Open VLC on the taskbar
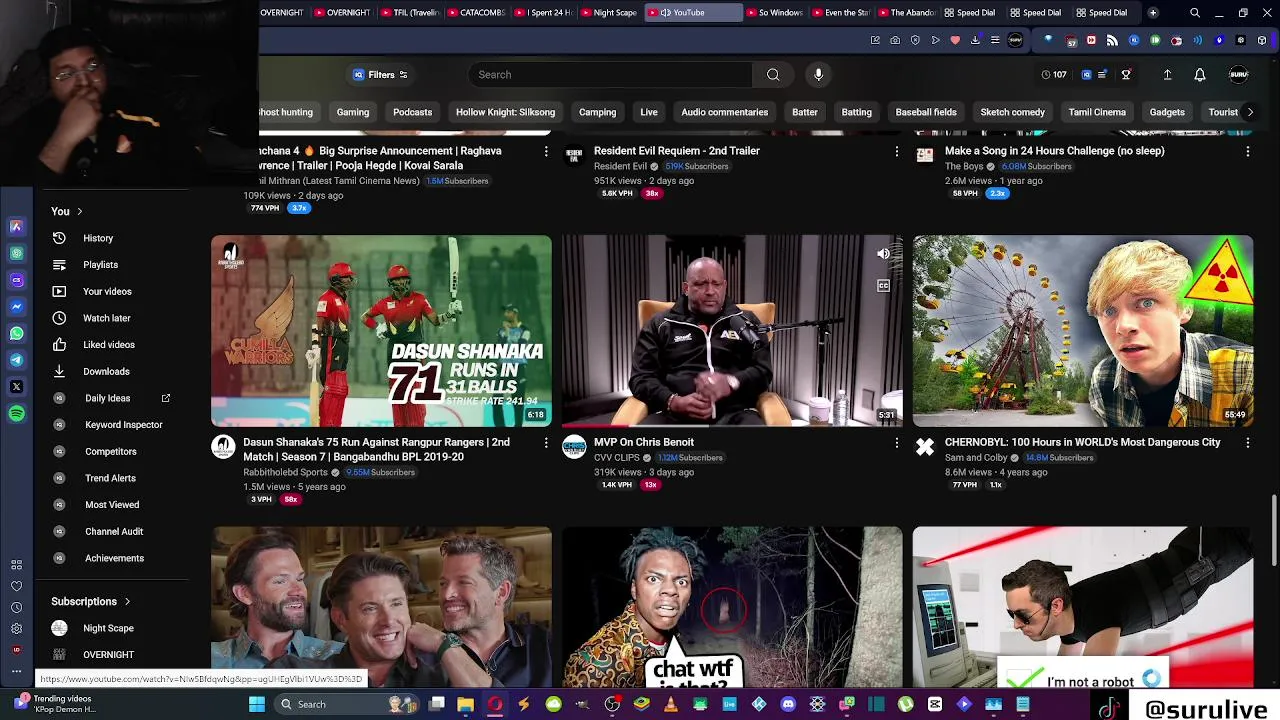 [670, 704]
